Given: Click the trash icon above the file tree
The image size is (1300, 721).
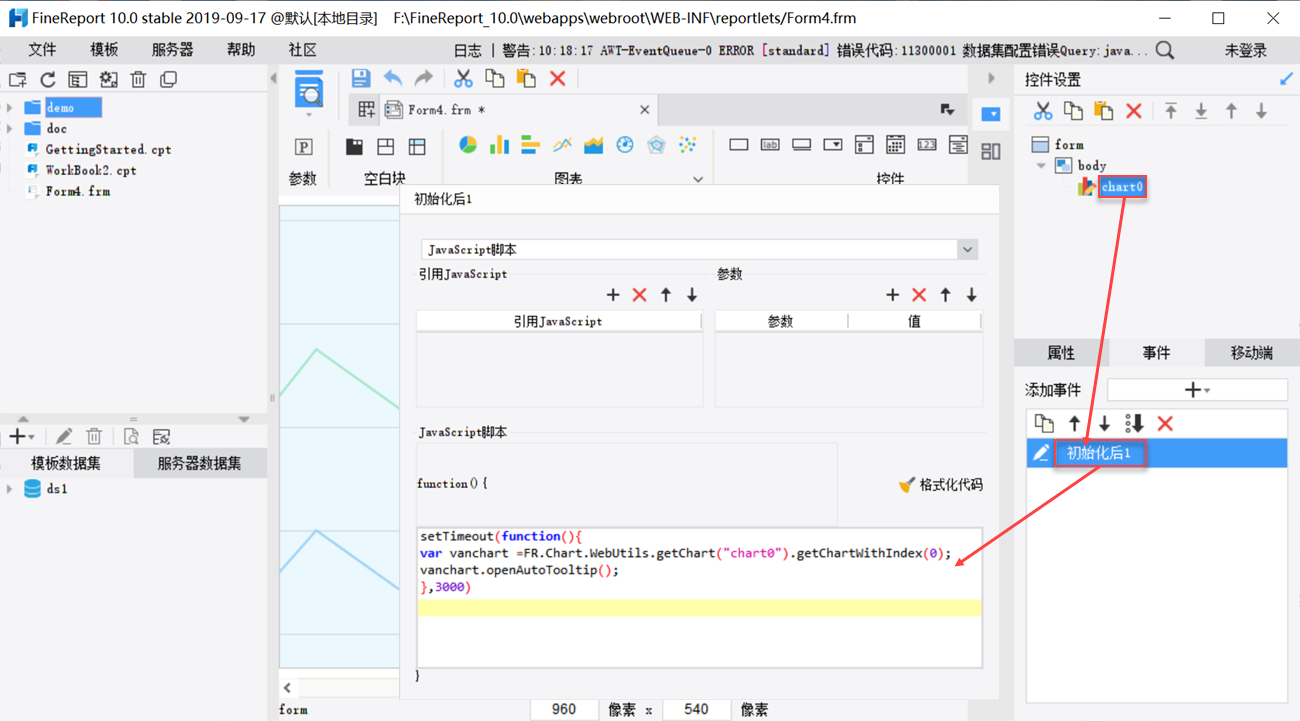Looking at the screenshot, I should click(x=138, y=79).
